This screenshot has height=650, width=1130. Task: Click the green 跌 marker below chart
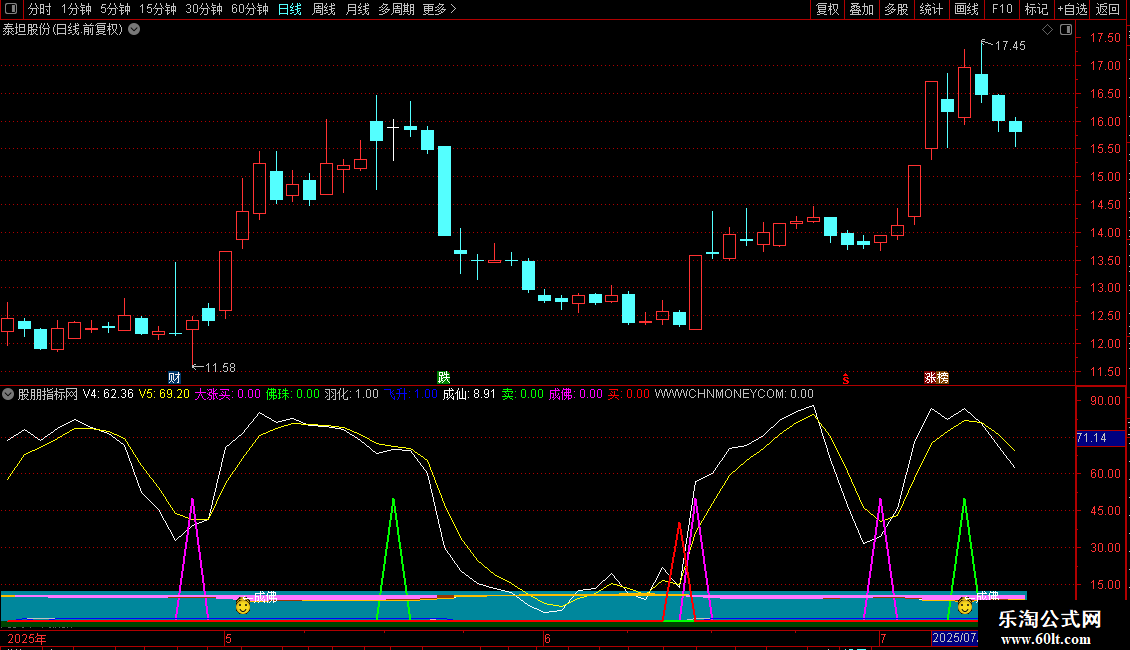(x=443, y=378)
